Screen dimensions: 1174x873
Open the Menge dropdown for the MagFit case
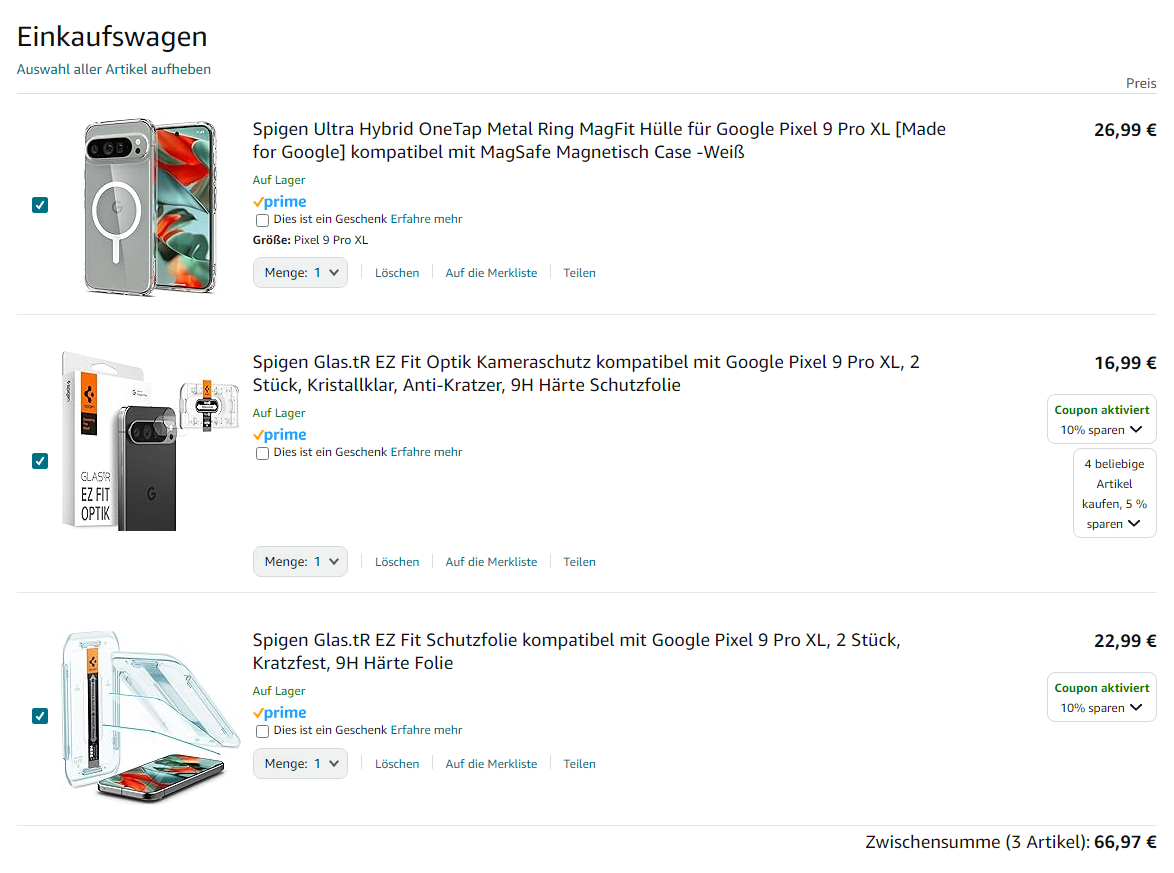coord(300,273)
